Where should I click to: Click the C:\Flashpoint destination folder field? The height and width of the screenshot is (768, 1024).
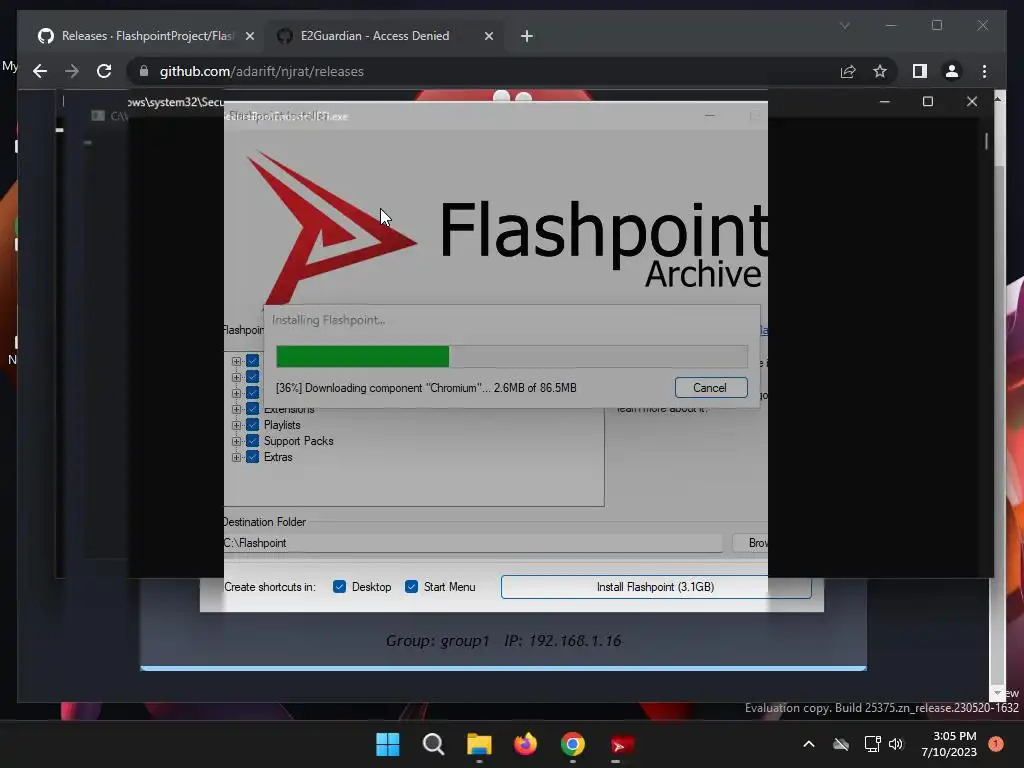[x=473, y=543]
